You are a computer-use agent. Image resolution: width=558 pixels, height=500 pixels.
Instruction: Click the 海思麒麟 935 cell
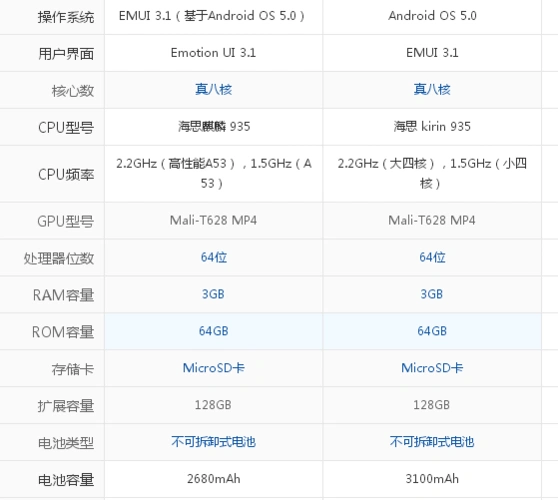[214, 127]
